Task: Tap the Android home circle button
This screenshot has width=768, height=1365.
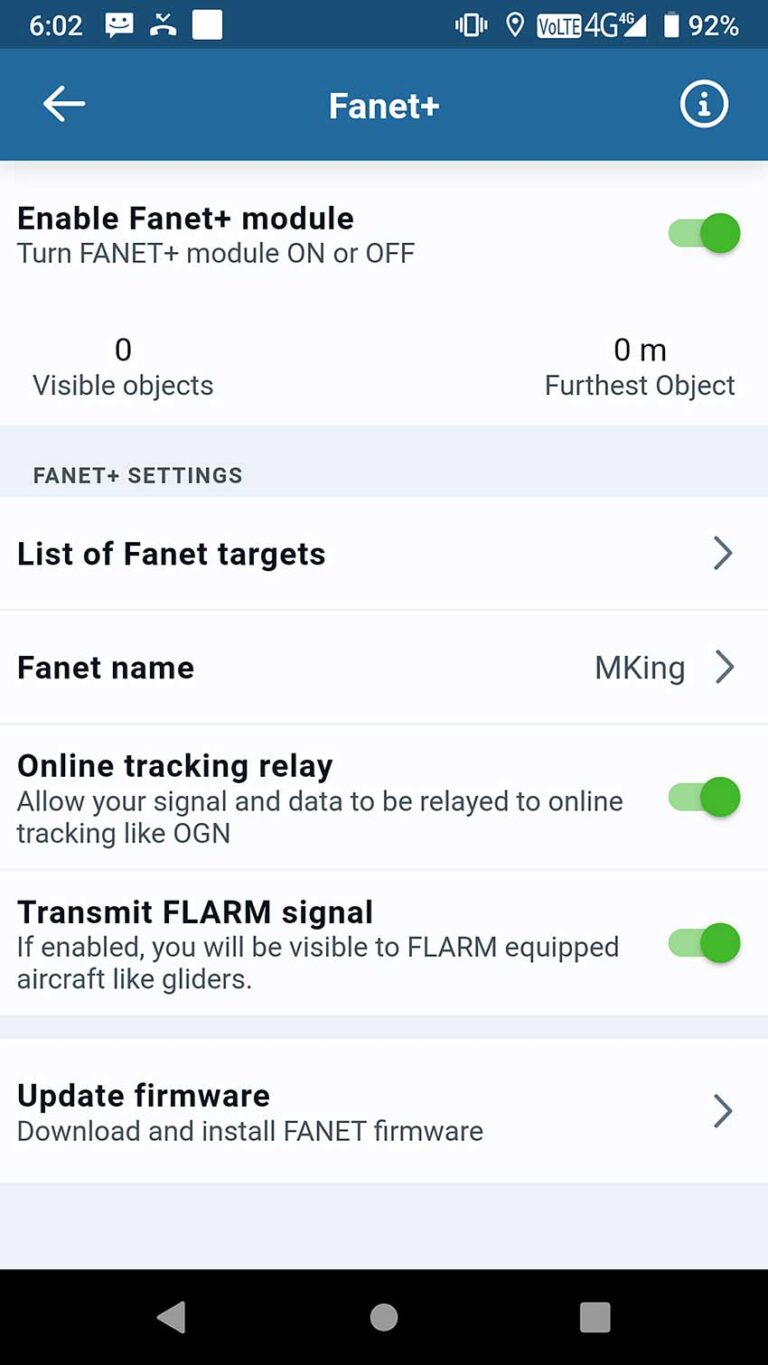Action: [384, 1317]
